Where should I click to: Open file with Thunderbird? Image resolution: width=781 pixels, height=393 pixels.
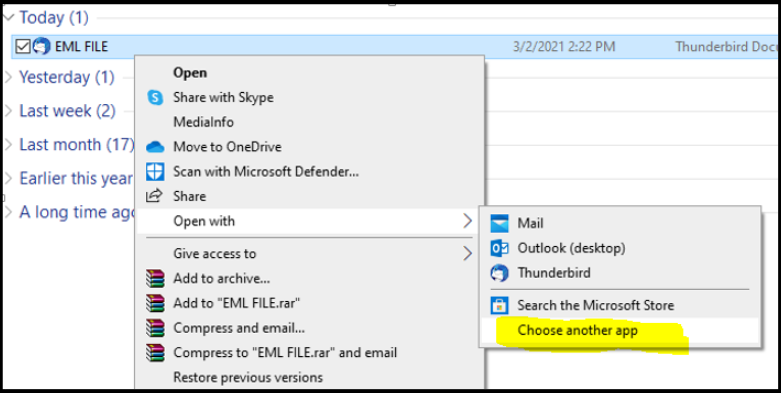click(554, 273)
